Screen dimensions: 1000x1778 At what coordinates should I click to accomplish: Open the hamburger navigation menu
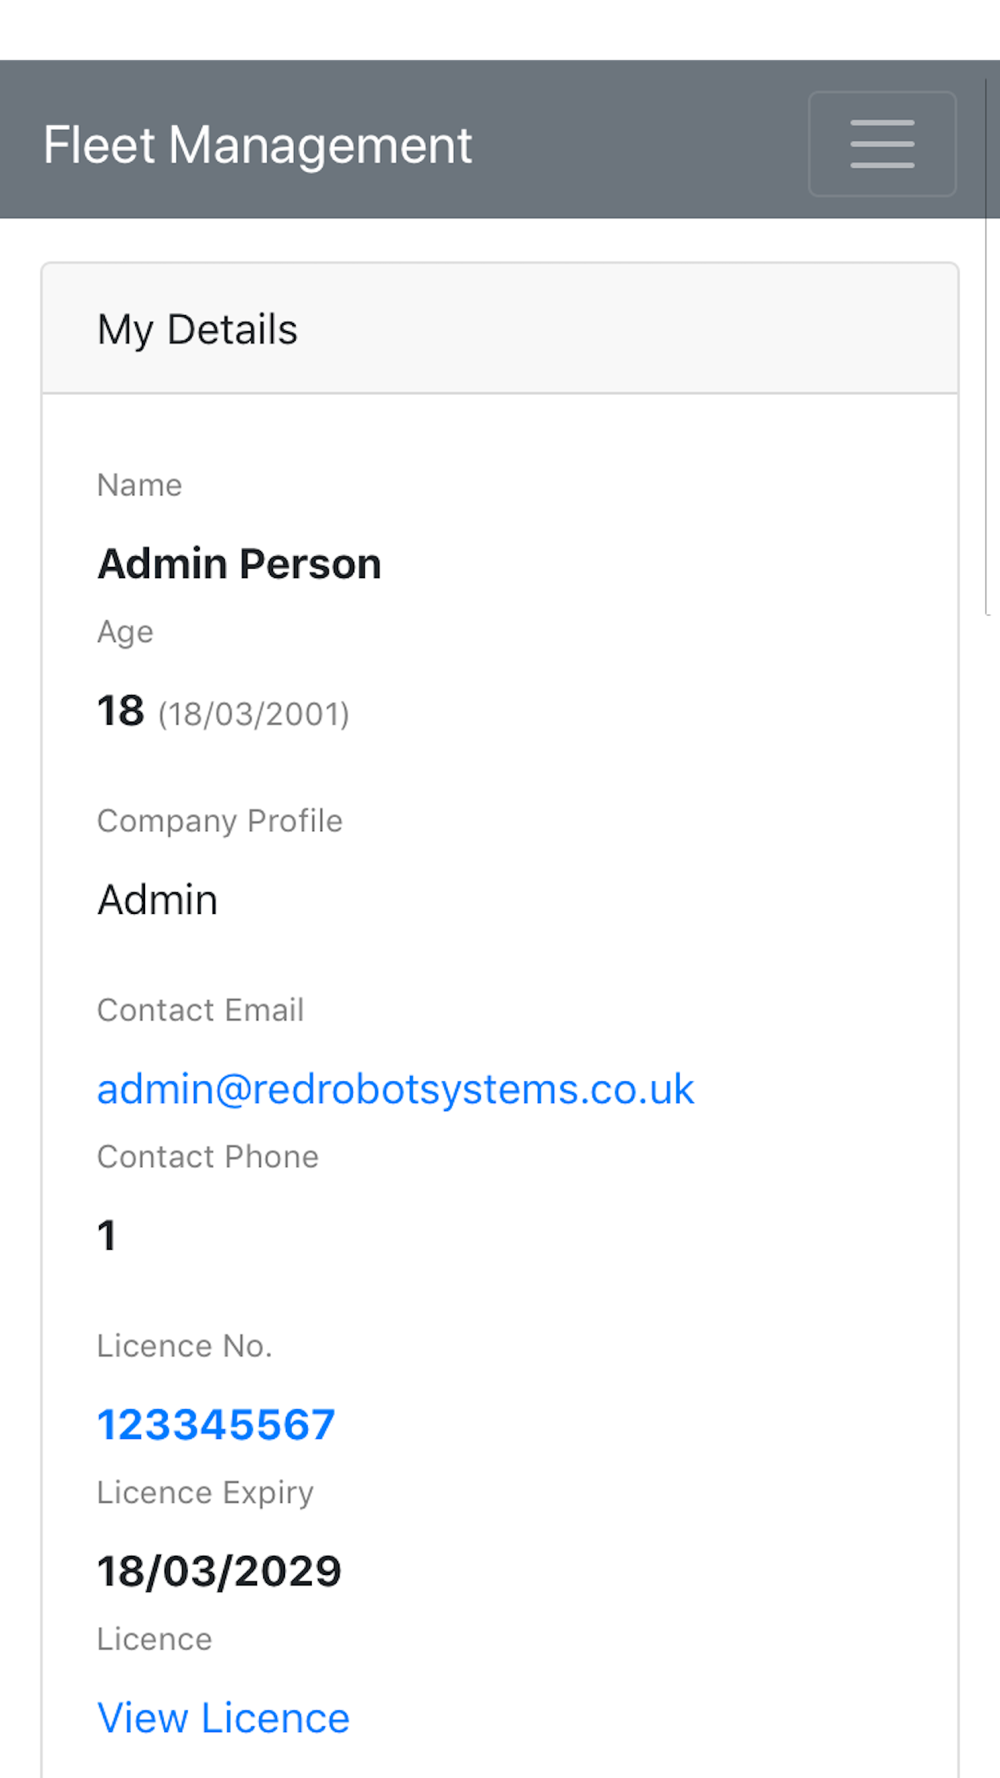click(x=882, y=144)
